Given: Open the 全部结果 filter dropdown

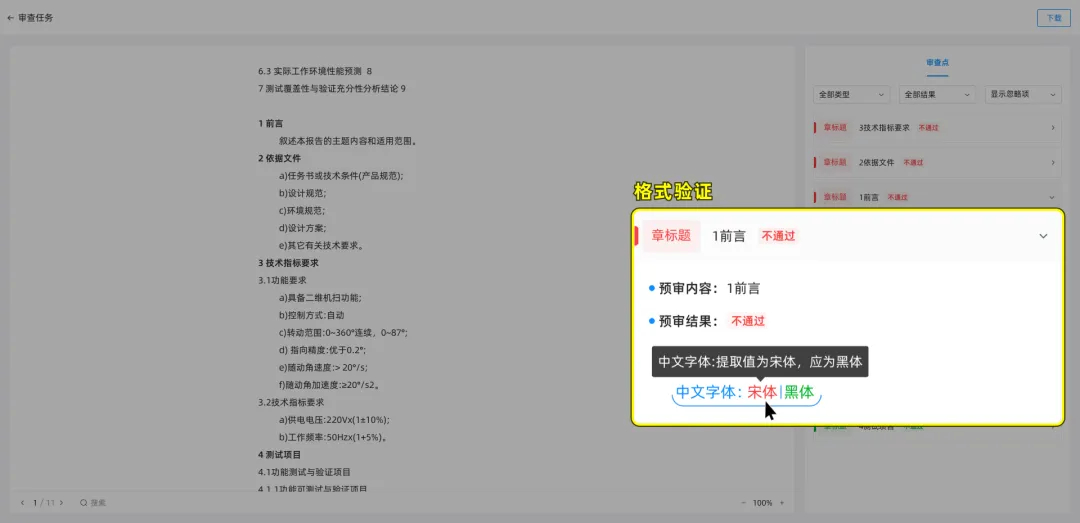Looking at the screenshot, I should tap(937, 94).
